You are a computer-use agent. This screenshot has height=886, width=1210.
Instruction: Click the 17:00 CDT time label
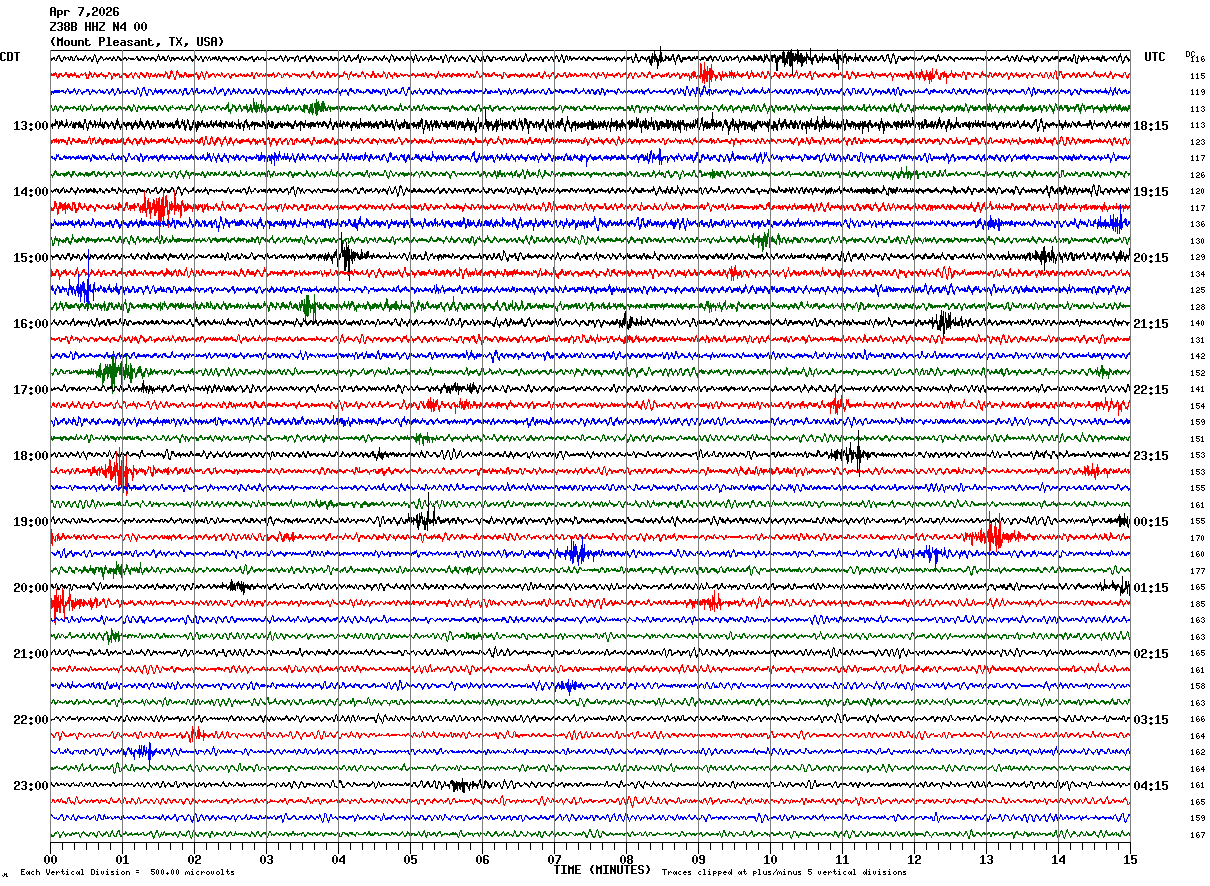[30, 390]
